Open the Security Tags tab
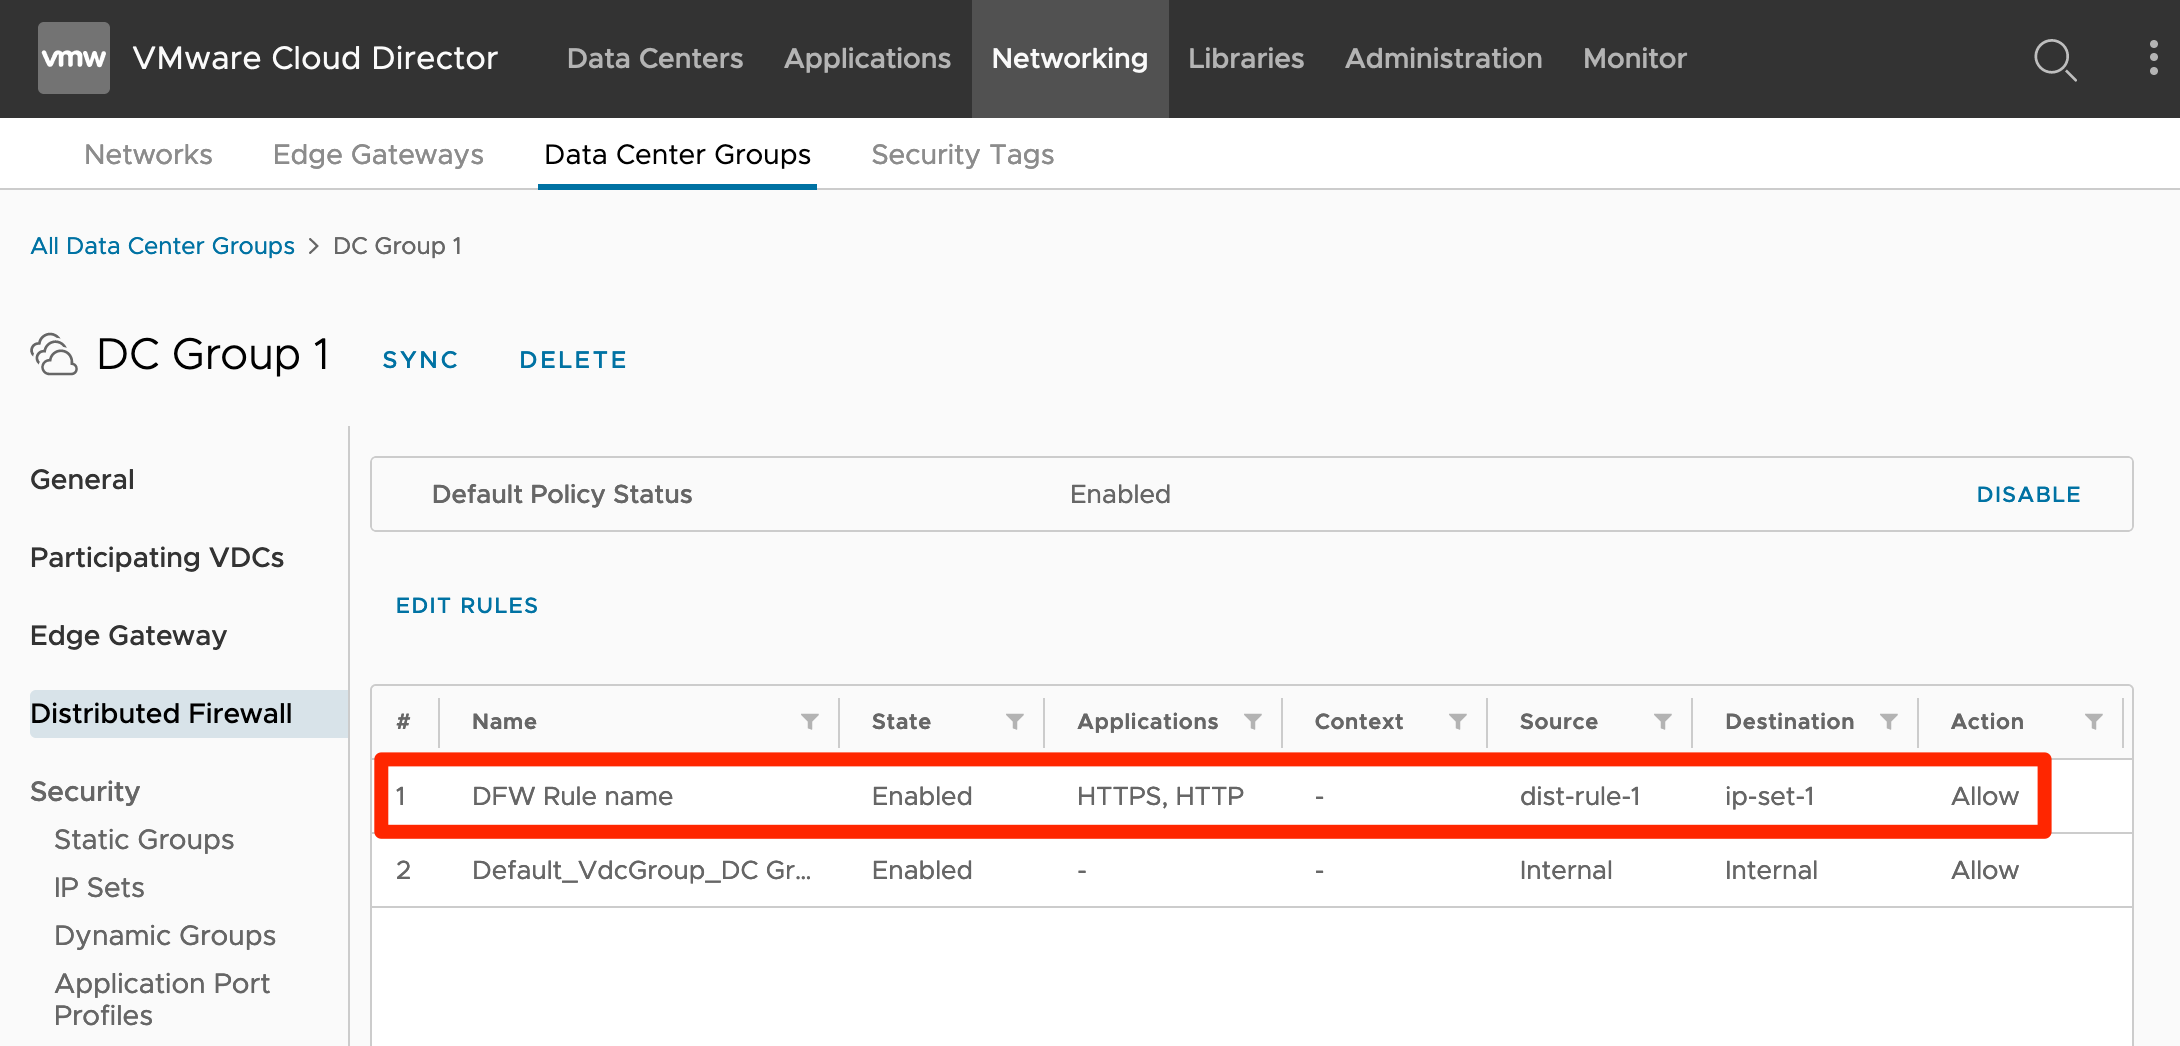This screenshot has height=1046, width=2180. click(962, 154)
